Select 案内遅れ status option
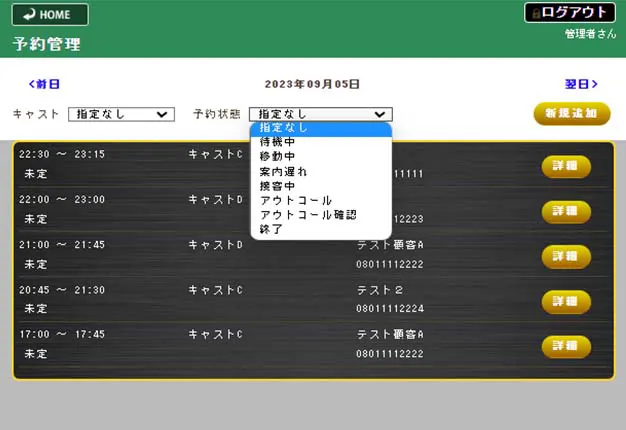626x430 pixels. (321, 172)
